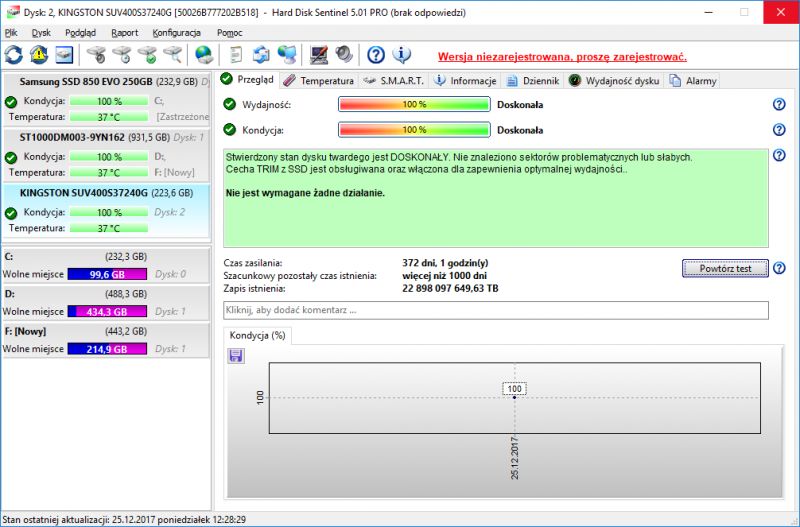This screenshot has height=527, width=800.
Task: Open the Podgląd menu
Action: pyautogui.click(x=81, y=33)
